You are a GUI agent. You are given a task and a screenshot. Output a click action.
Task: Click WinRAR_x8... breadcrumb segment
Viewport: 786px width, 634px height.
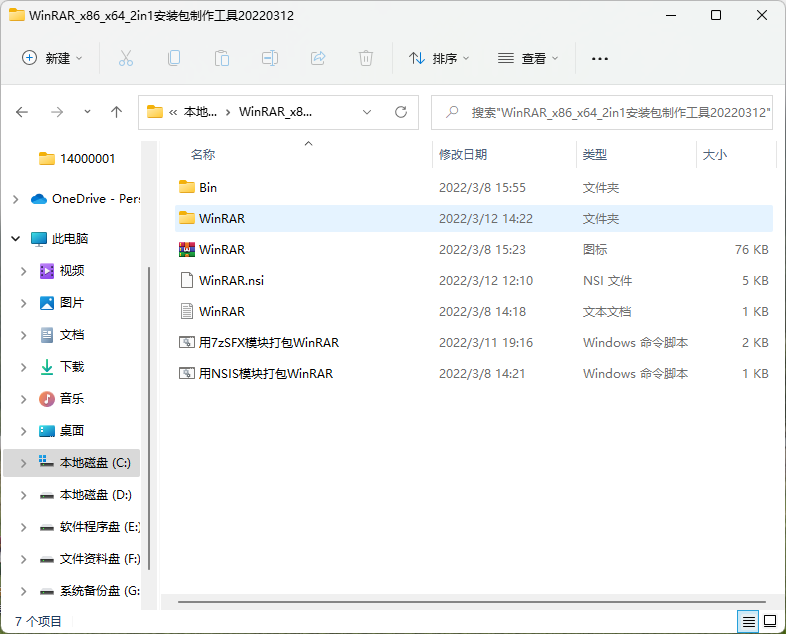point(275,112)
